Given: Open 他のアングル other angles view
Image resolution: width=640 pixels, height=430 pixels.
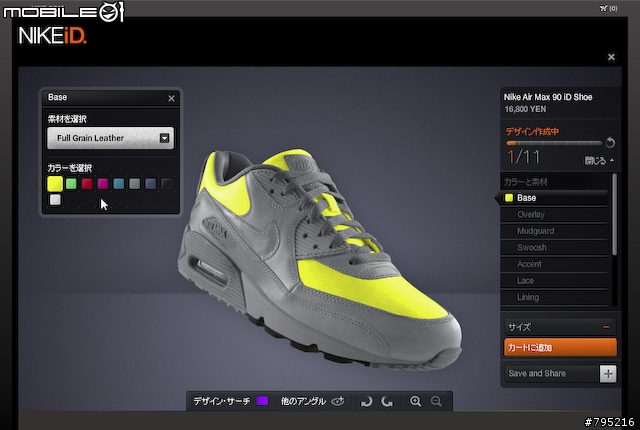Looking at the screenshot, I should [x=312, y=401].
